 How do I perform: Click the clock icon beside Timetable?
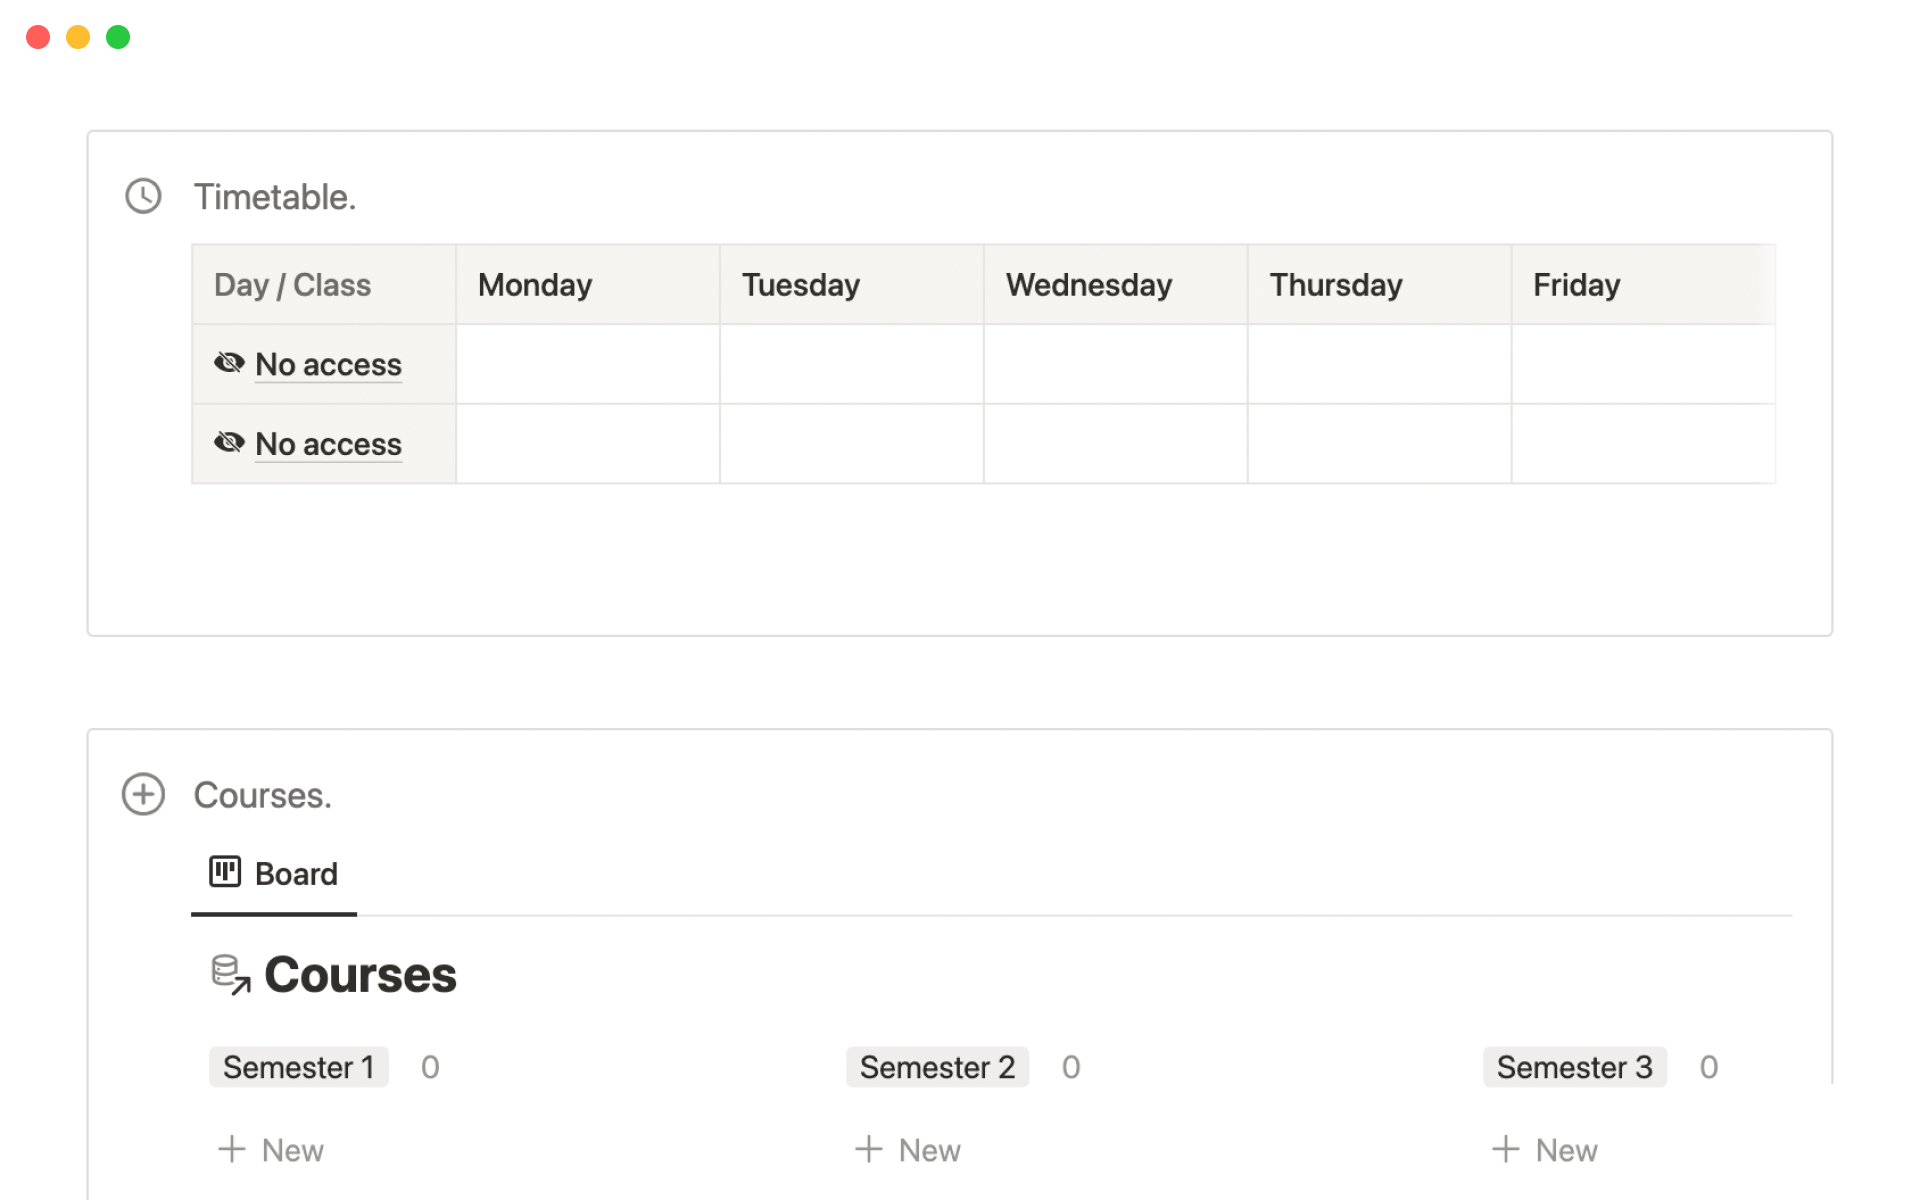tap(143, 196)
